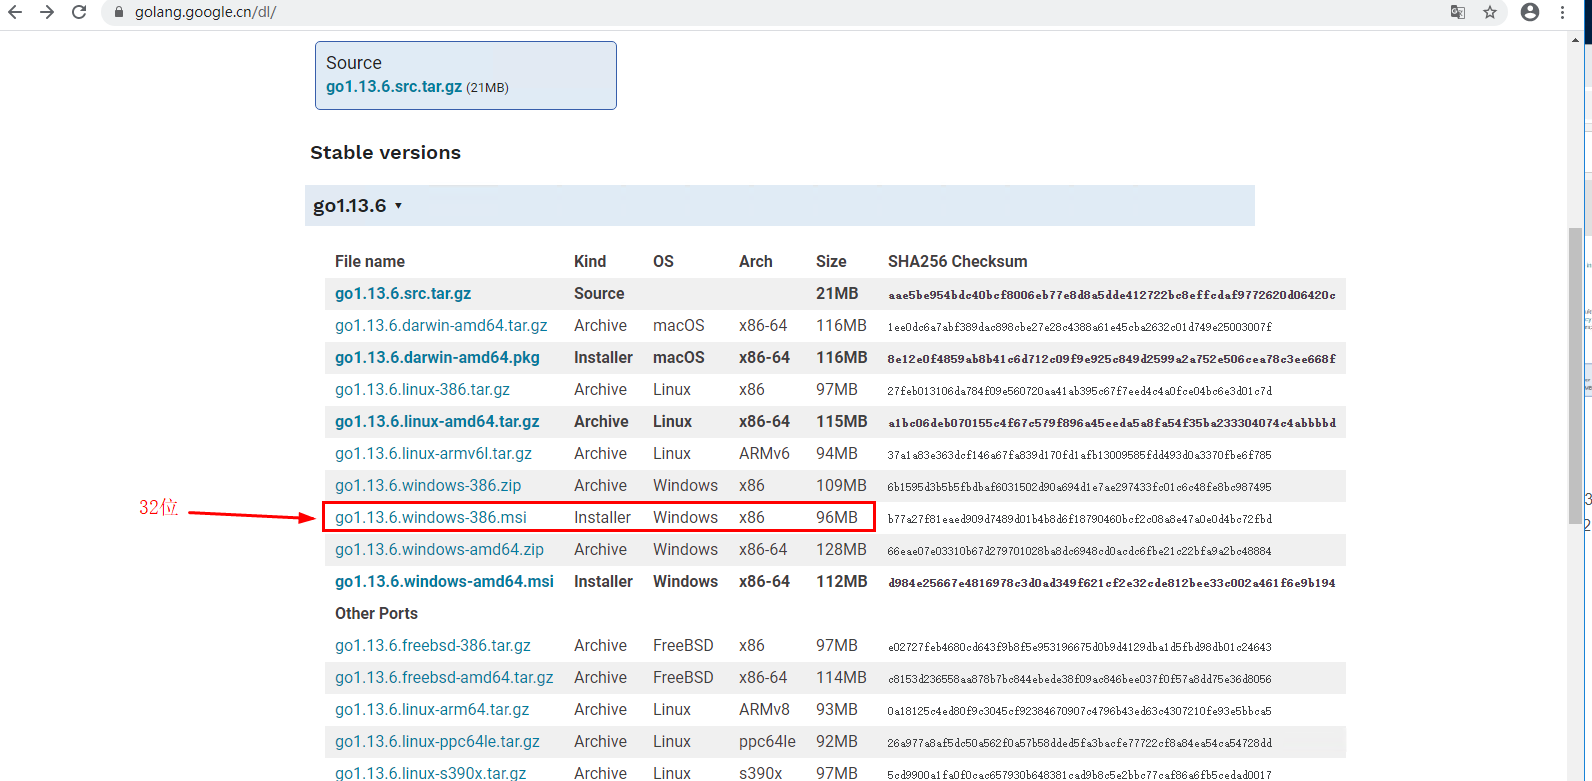
Task: Open the Chrome three-dot menu
Action: [1562, 12]
